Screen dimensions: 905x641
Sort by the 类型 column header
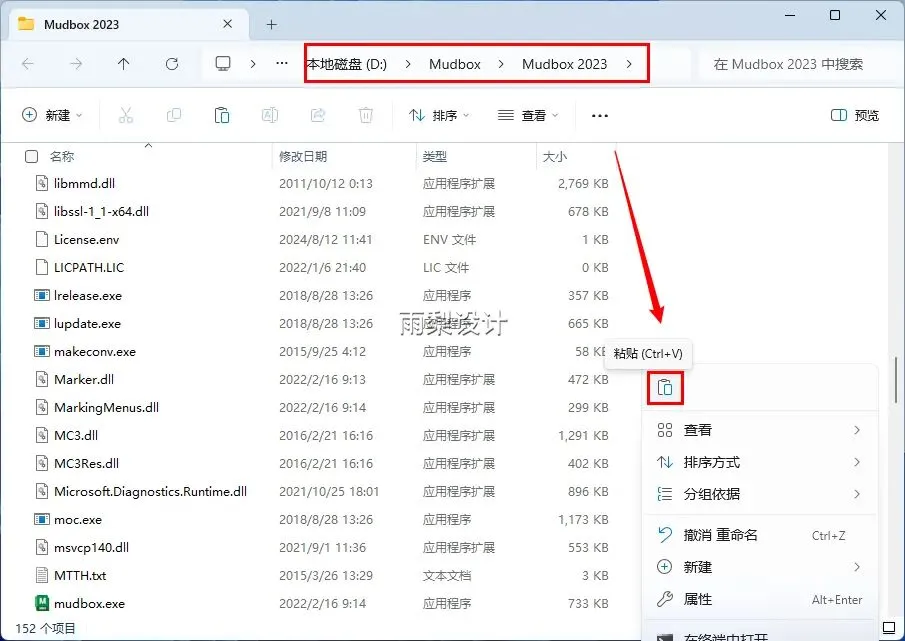point(435,156)
